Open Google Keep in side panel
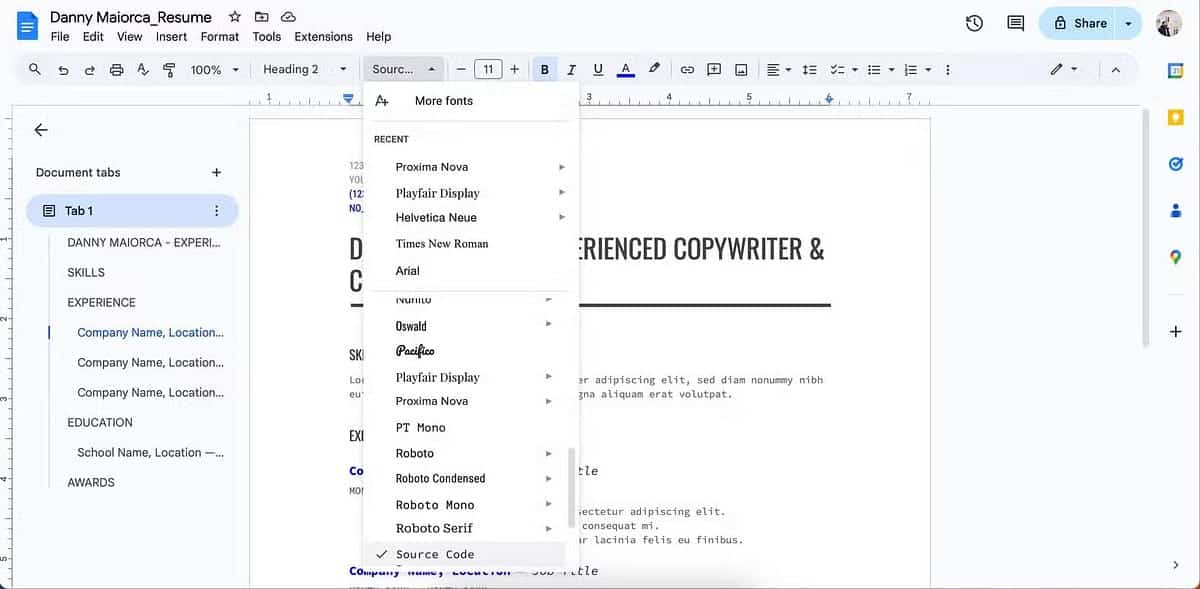The height and width of the screenshot is (589, 1200). [1176, 117]
